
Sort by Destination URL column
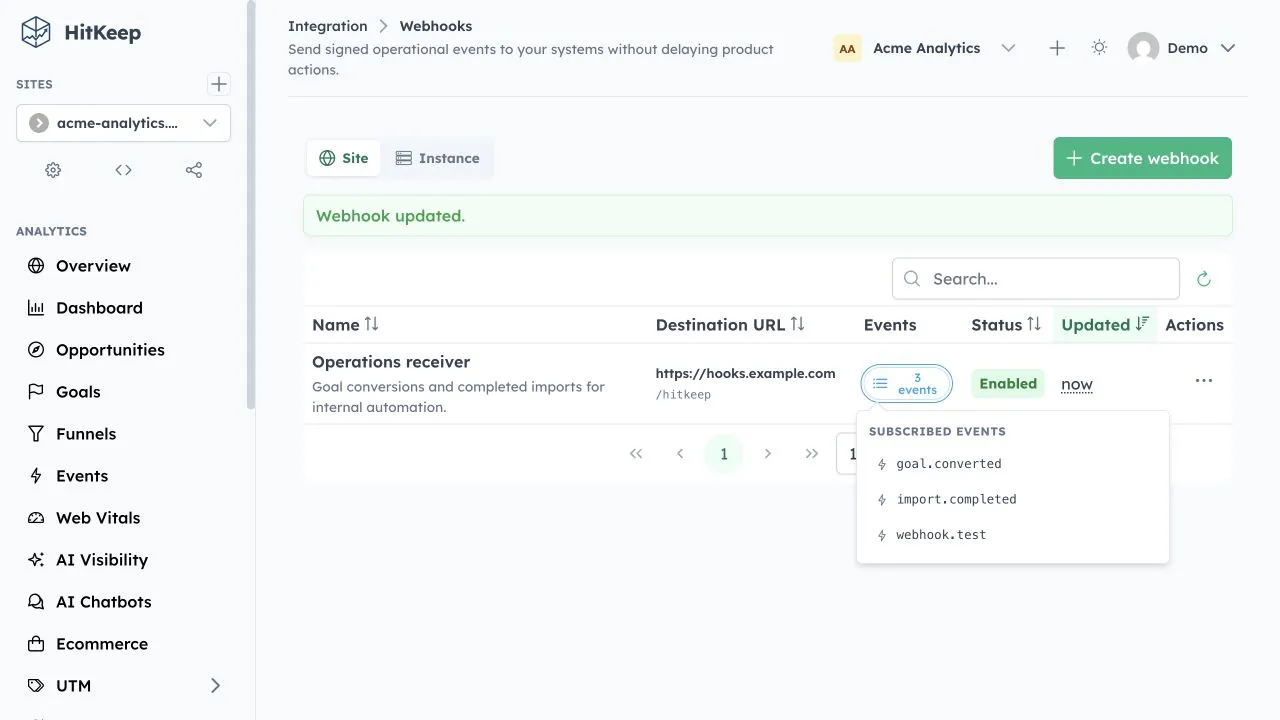730,324
